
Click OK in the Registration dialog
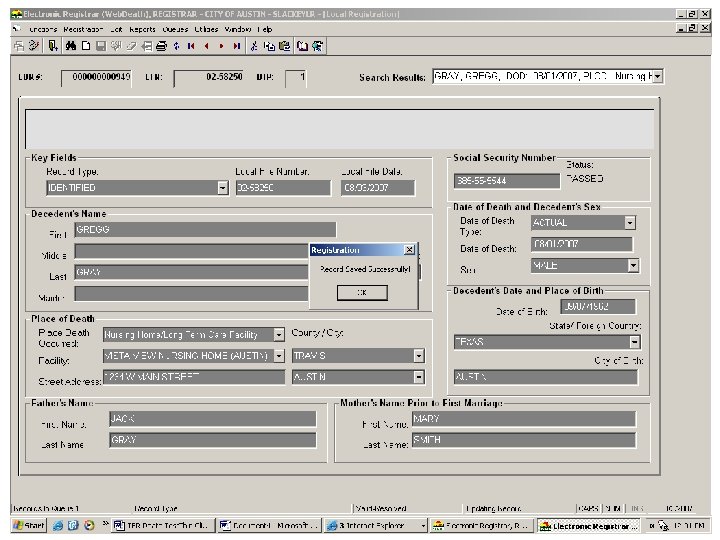pos(362,292)
